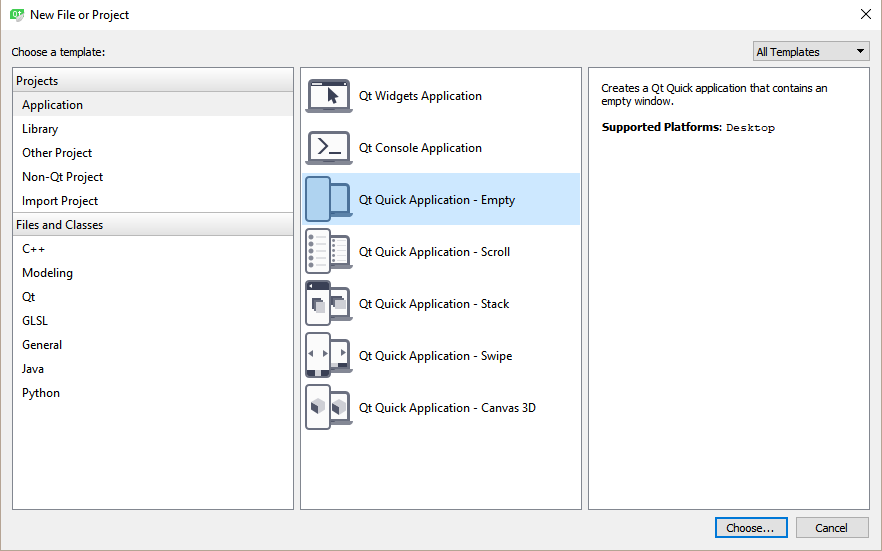This screenshot has height=551, width=882.
Task: Select the Library project category
Action: 40,129
